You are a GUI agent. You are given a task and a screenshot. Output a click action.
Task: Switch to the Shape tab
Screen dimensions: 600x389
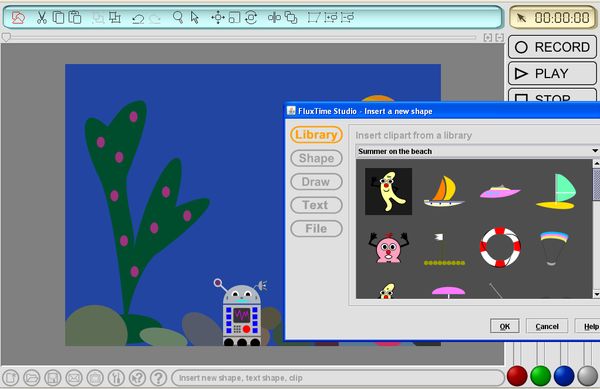[x=316, y=158]
